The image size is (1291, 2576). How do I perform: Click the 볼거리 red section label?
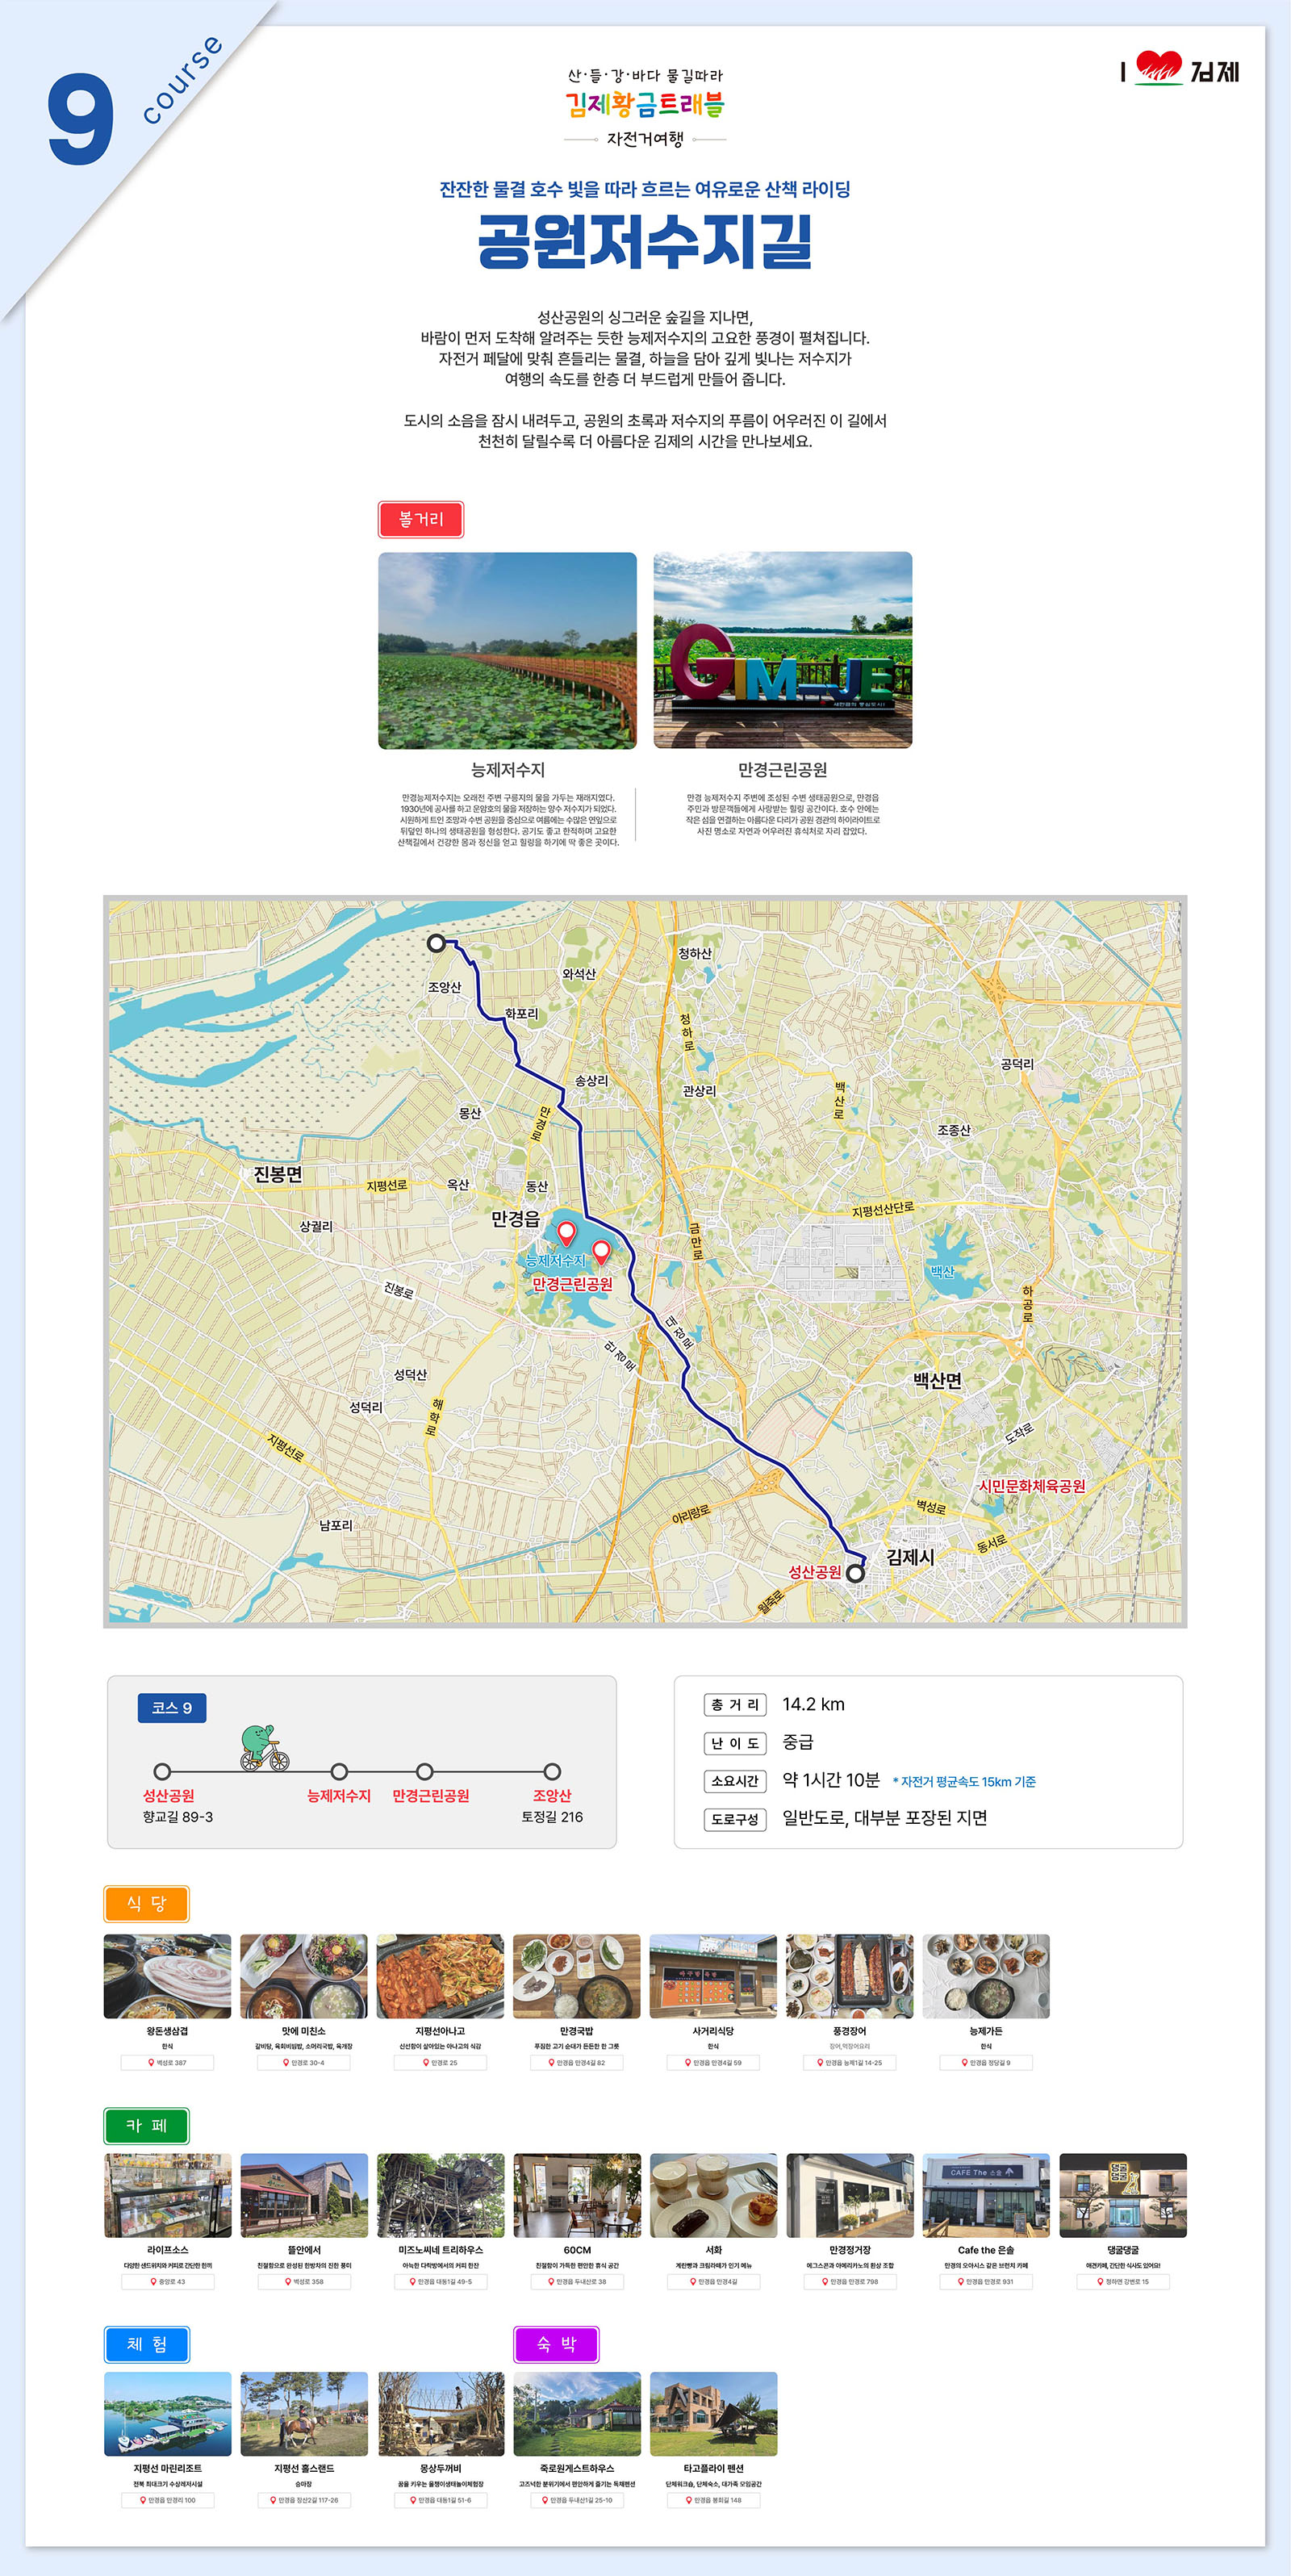pyautogui.click(x=421, y=519)
